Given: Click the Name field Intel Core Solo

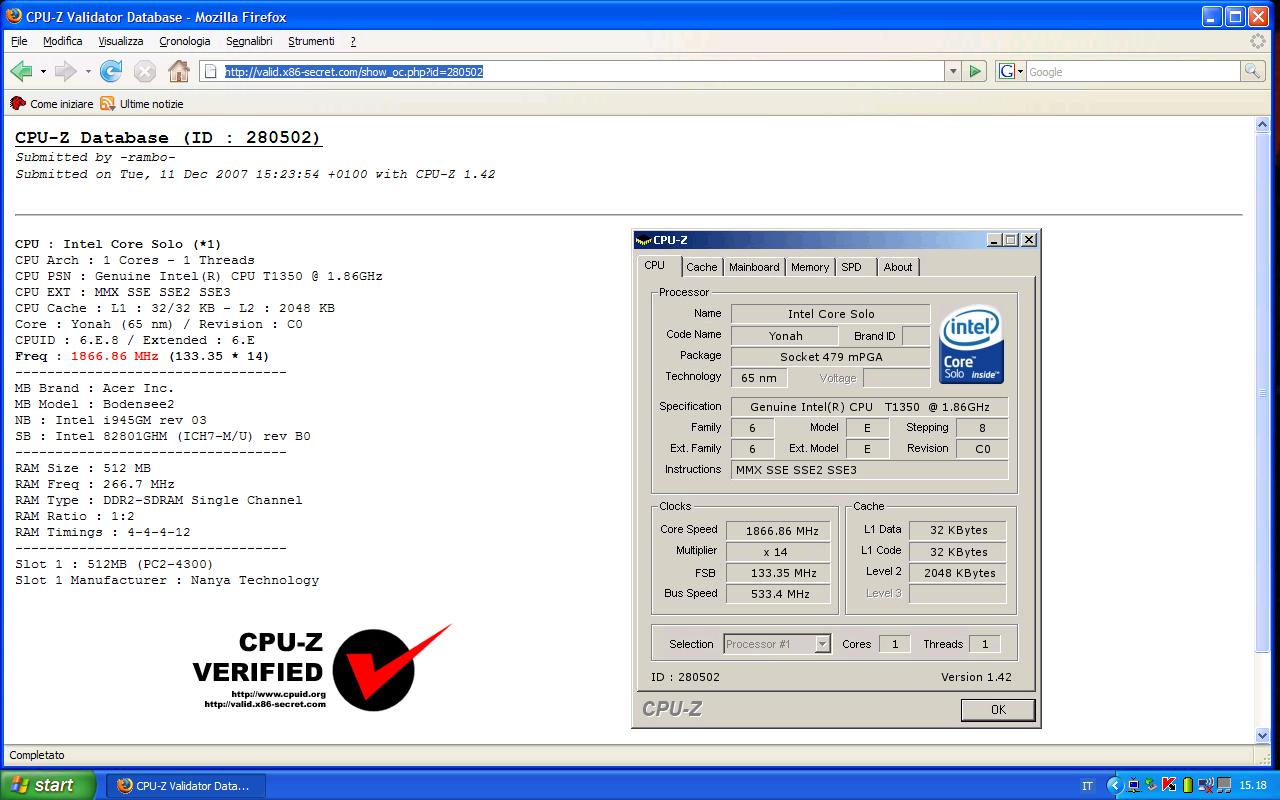Looking at the screenshot, I should (831, 314).
